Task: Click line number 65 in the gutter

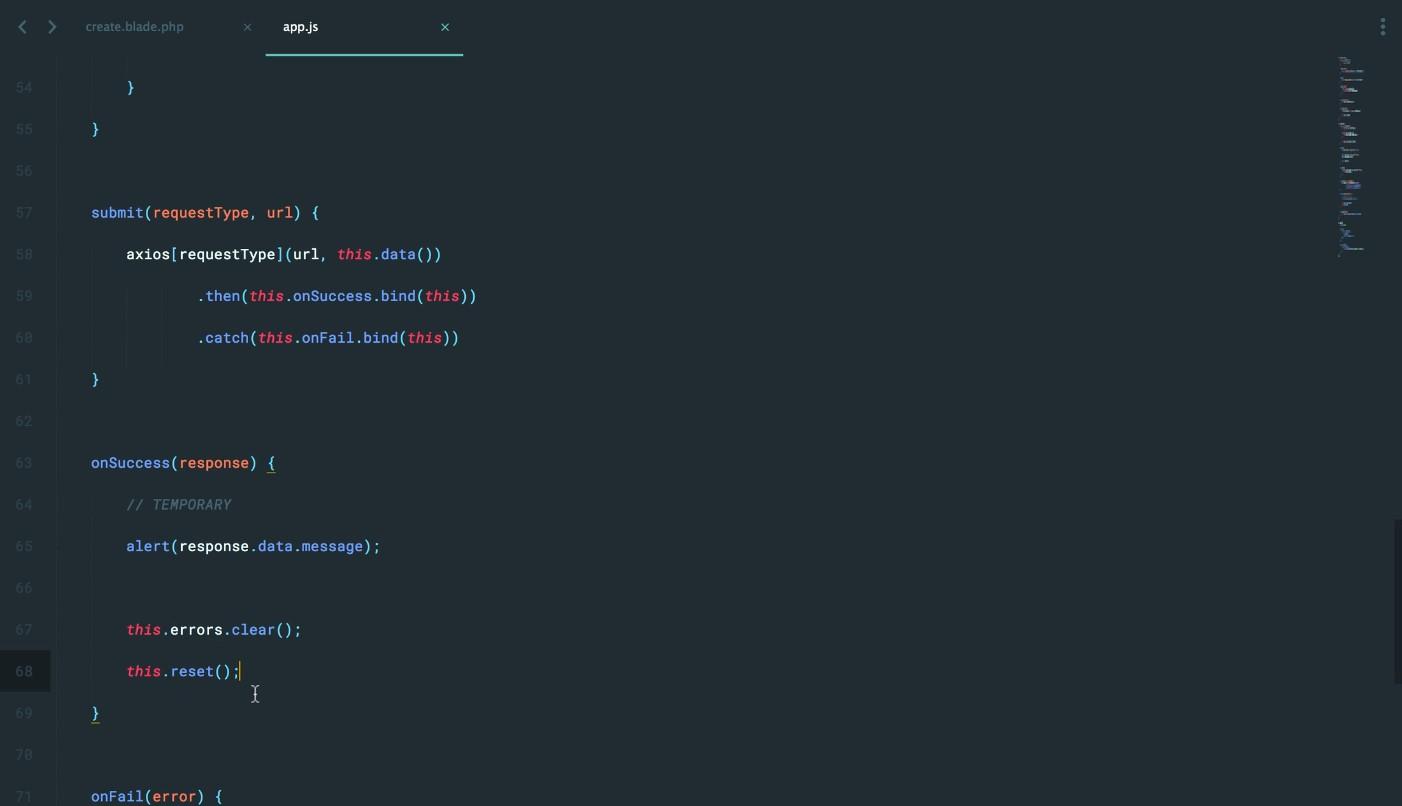Action: coord(23,547)
